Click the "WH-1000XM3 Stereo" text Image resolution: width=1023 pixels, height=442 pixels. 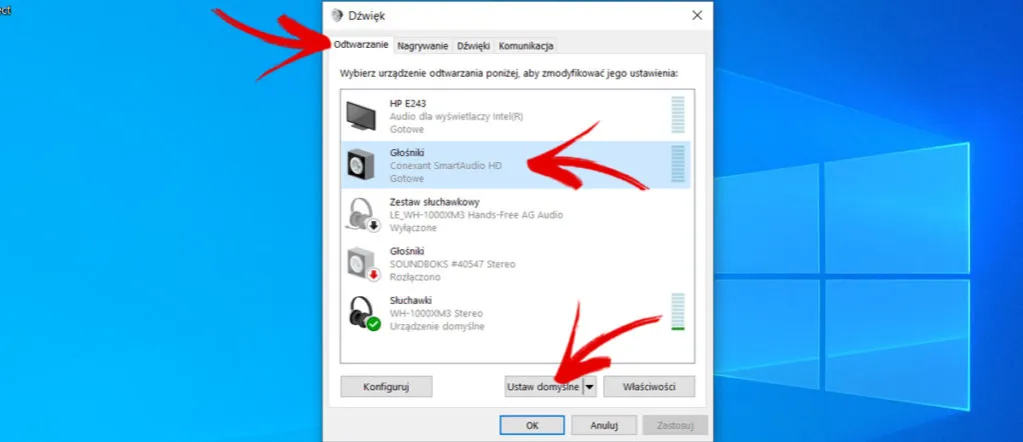pyautogui.click(x=436, y=313)
